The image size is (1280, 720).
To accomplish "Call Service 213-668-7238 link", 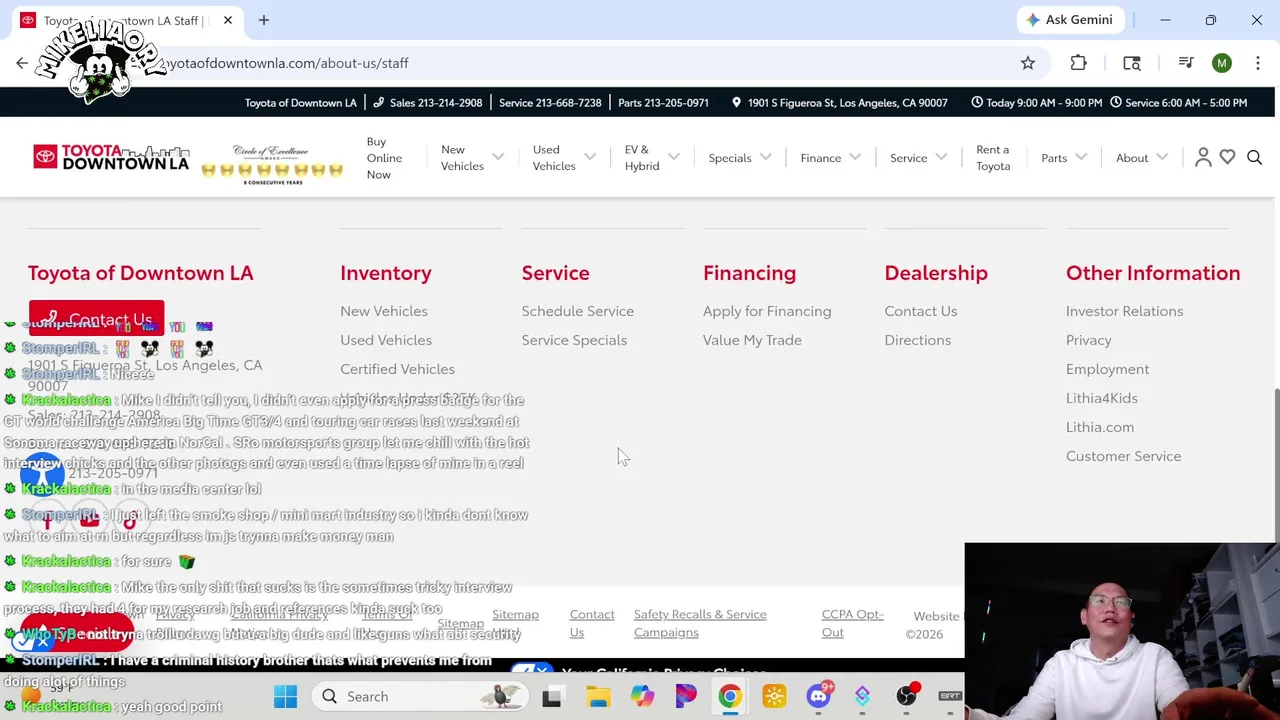I will (550, 102).
